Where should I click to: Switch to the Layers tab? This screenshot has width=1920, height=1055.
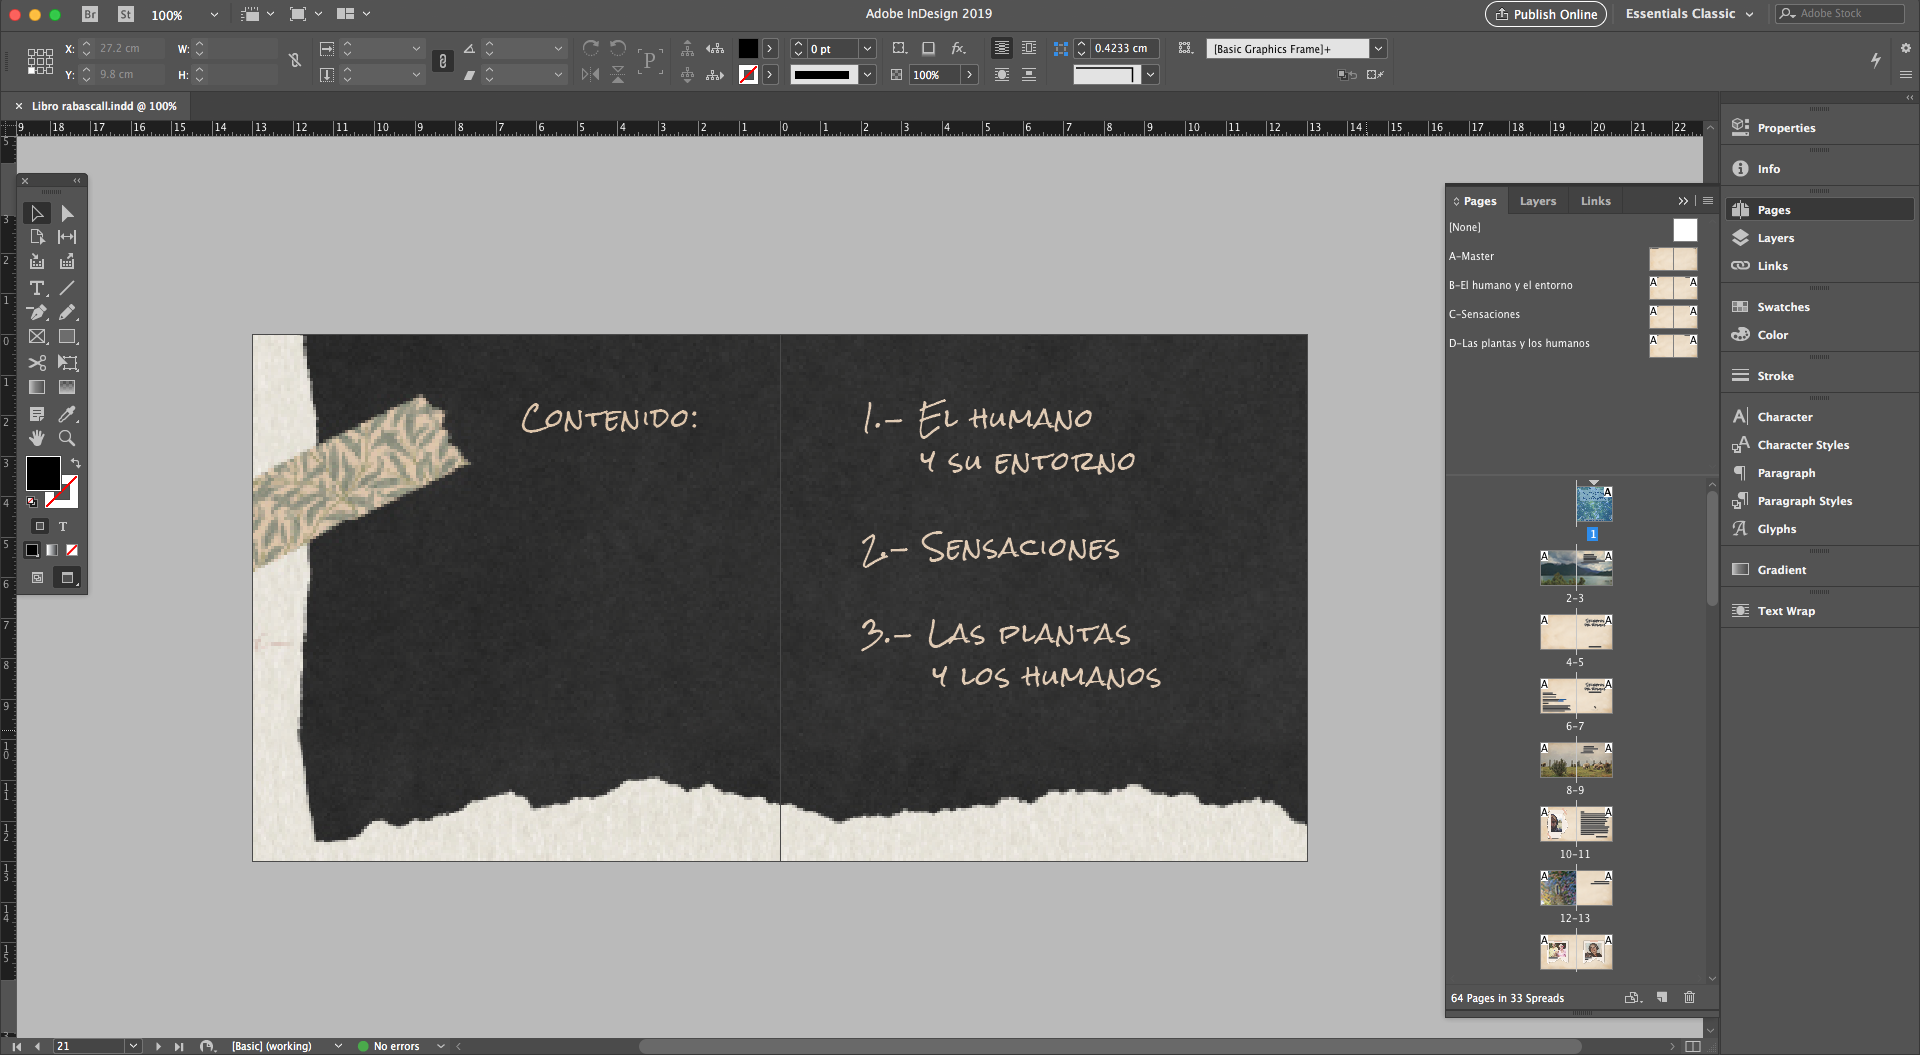(x=1538, y=201)
